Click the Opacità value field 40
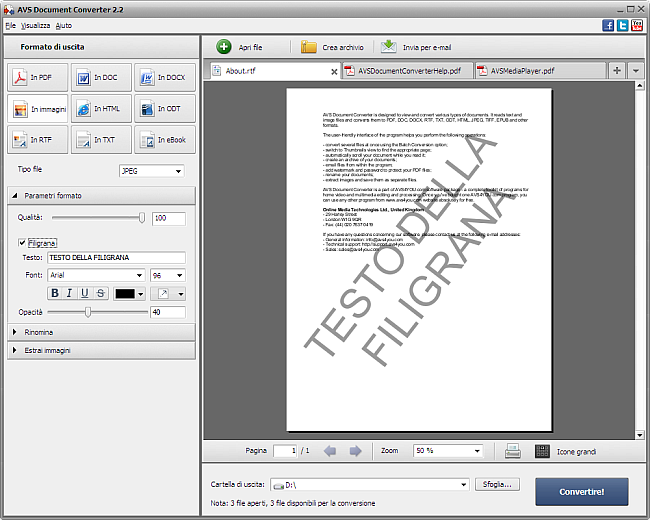The width and height of the screenshot is (650, 520). pos(167,312)
